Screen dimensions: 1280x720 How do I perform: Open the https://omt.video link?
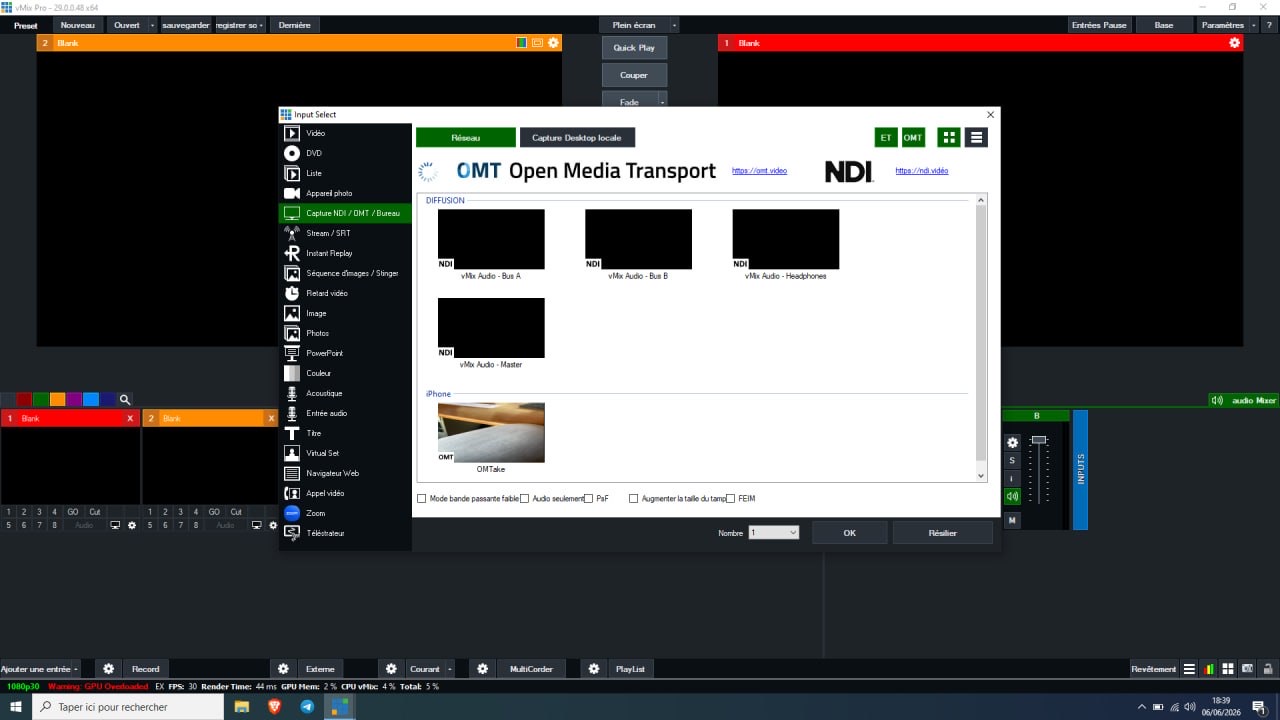click(x=759, y=171)
